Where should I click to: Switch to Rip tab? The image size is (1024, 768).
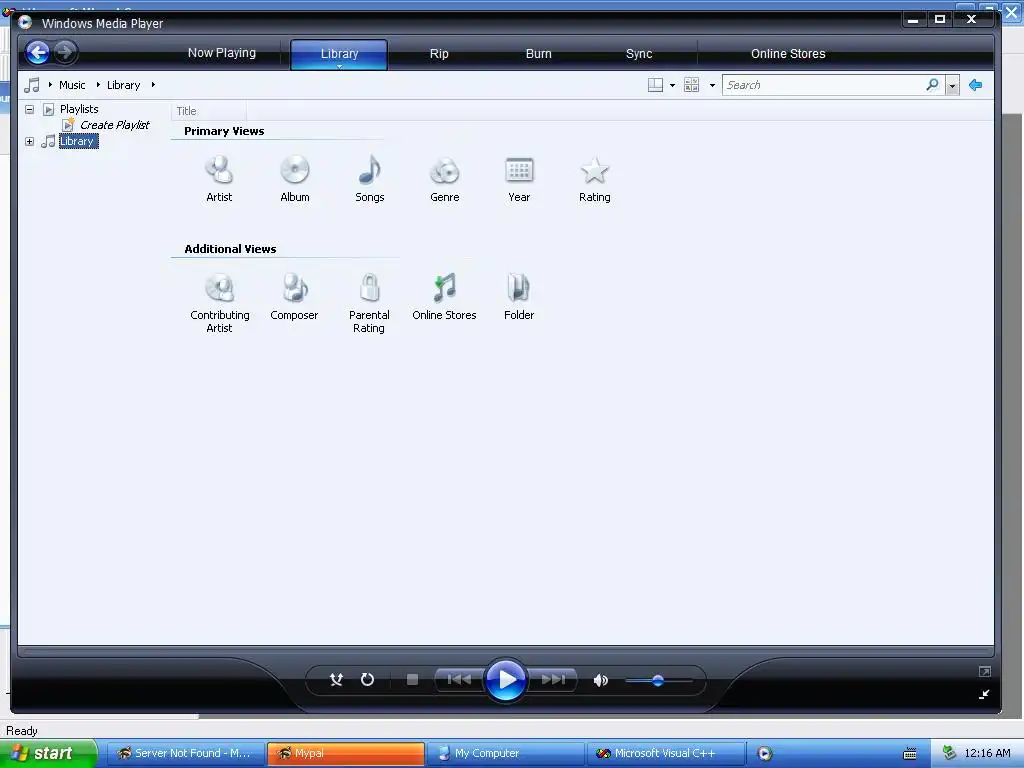click(439, 54)
